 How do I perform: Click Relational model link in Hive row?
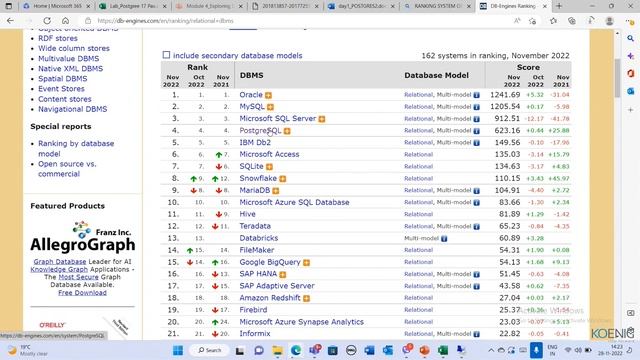[418, 214]
